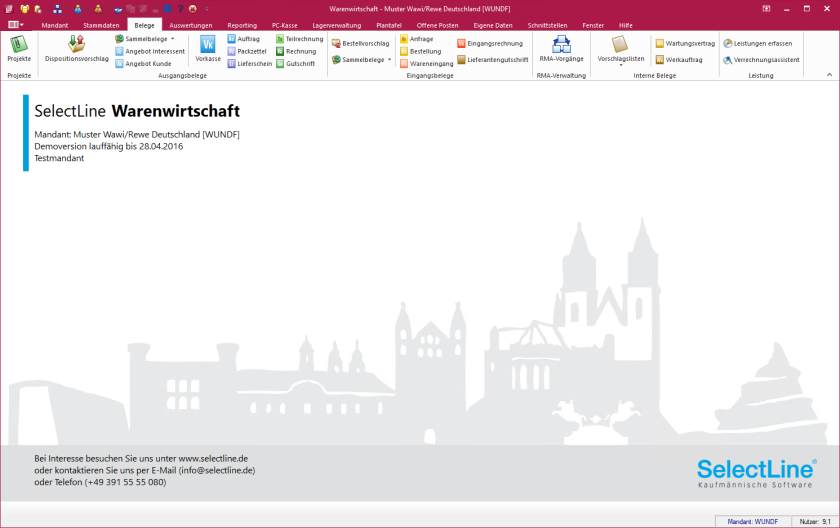Switch to the Lagerverwaltung tab
The height and width of the screenshot is (528, 840).
click(x=336, y=25)
